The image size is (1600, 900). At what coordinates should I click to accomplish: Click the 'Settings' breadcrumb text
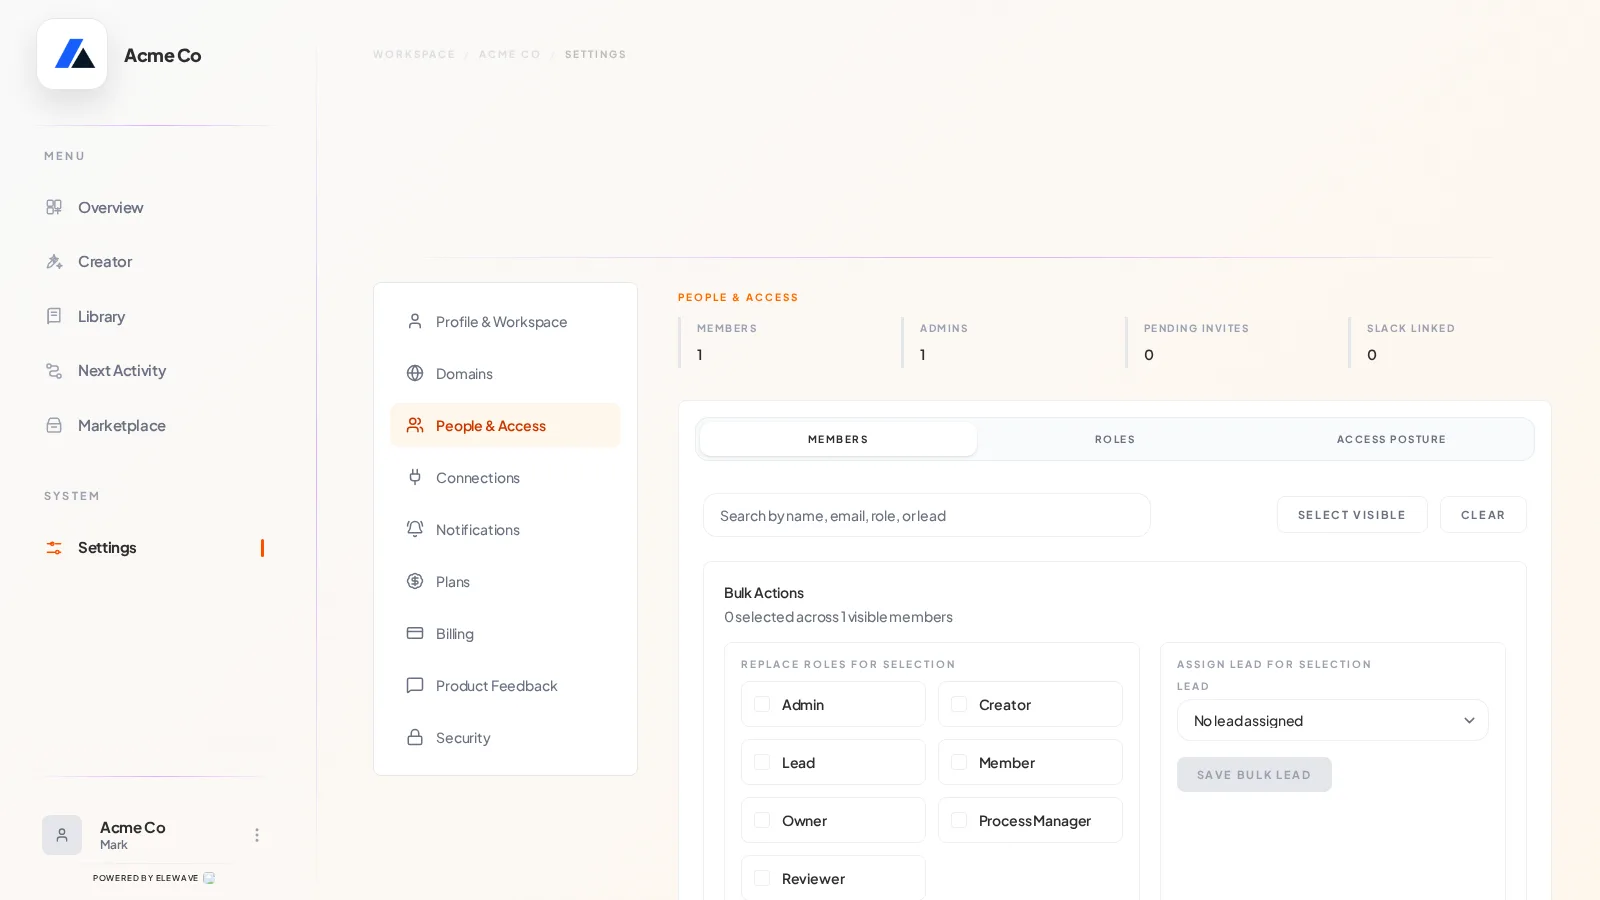point(595,55)
